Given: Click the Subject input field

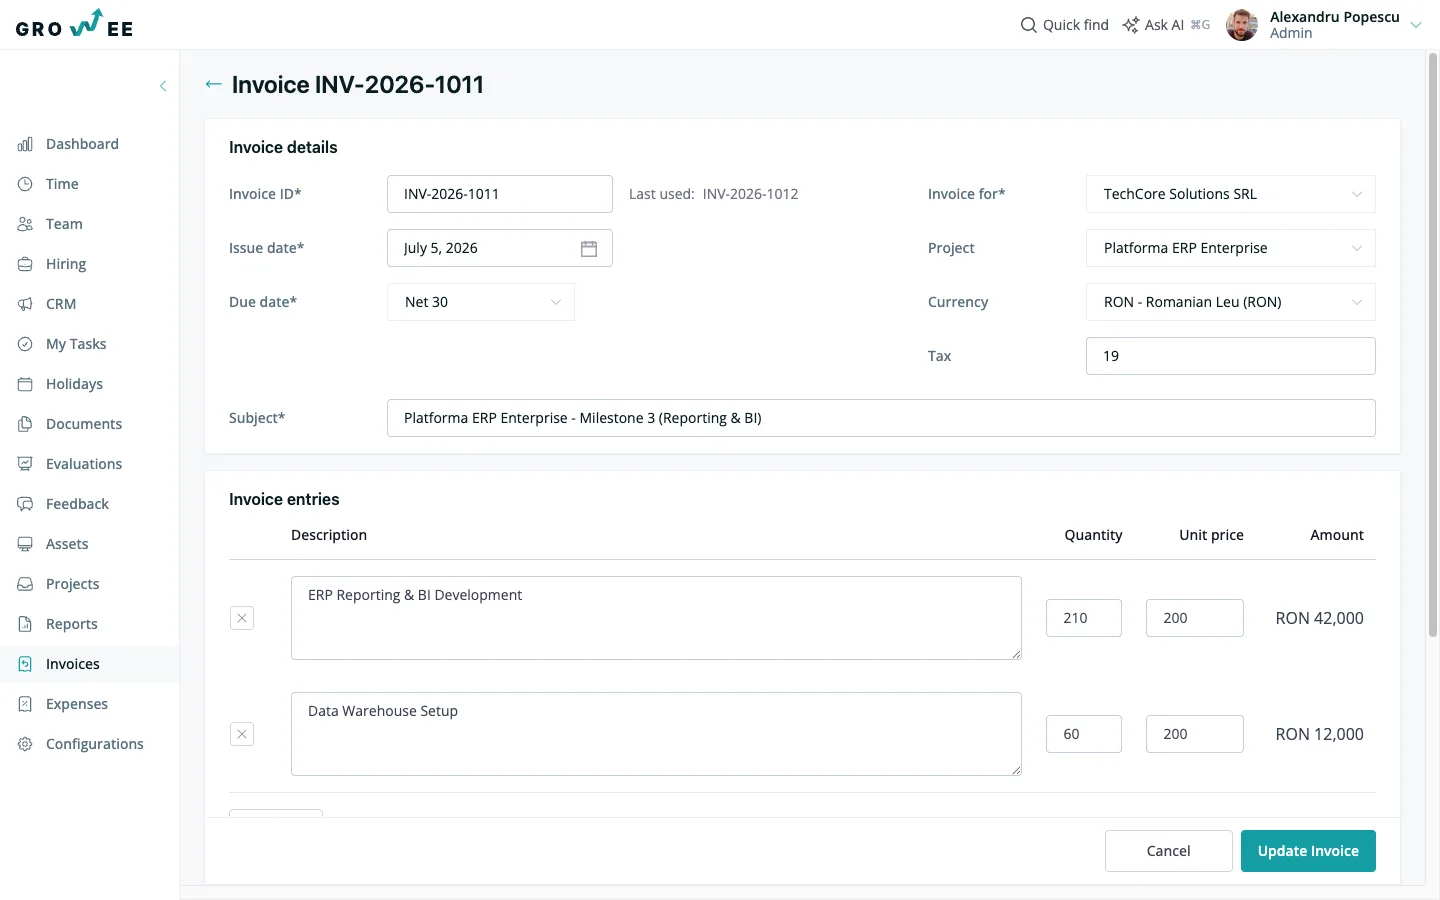Looking at the screenshot, I should click(x=881, y=418).
